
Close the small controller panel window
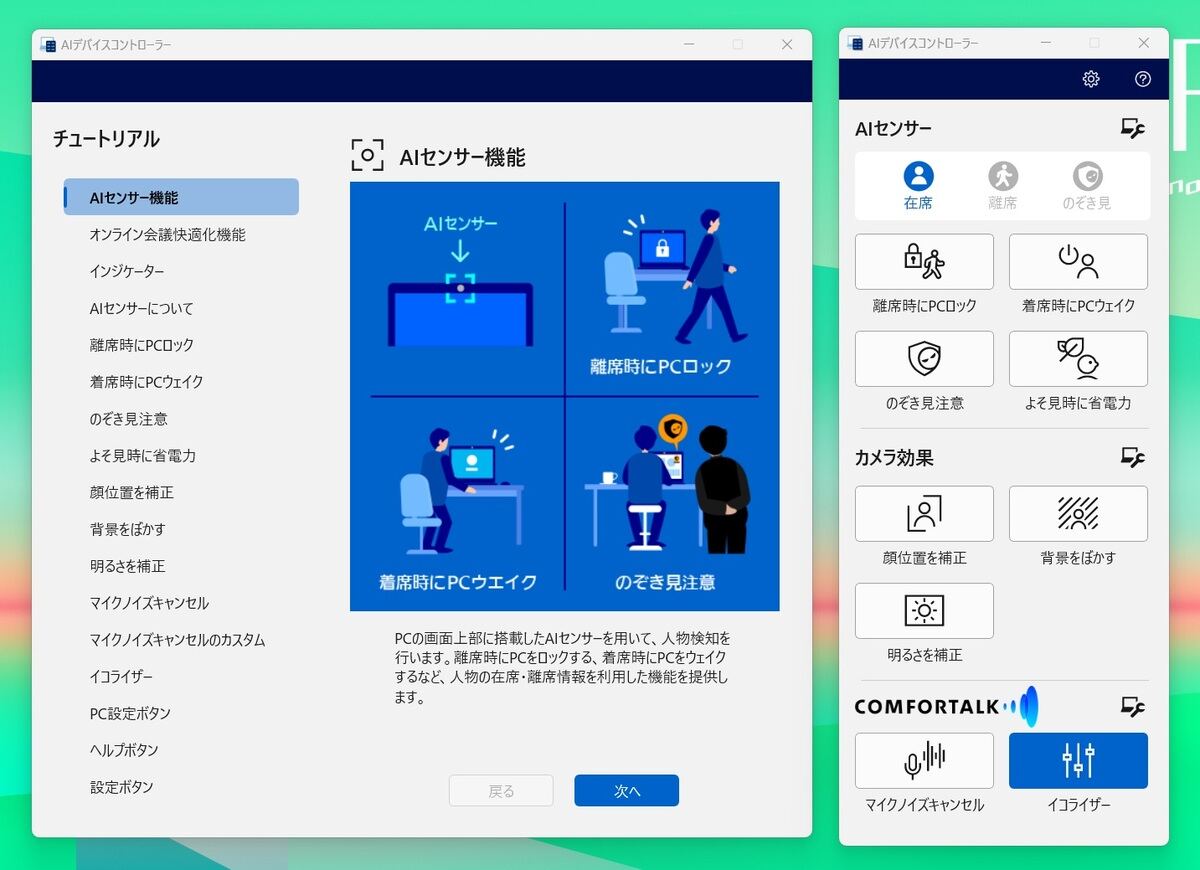1144,43
